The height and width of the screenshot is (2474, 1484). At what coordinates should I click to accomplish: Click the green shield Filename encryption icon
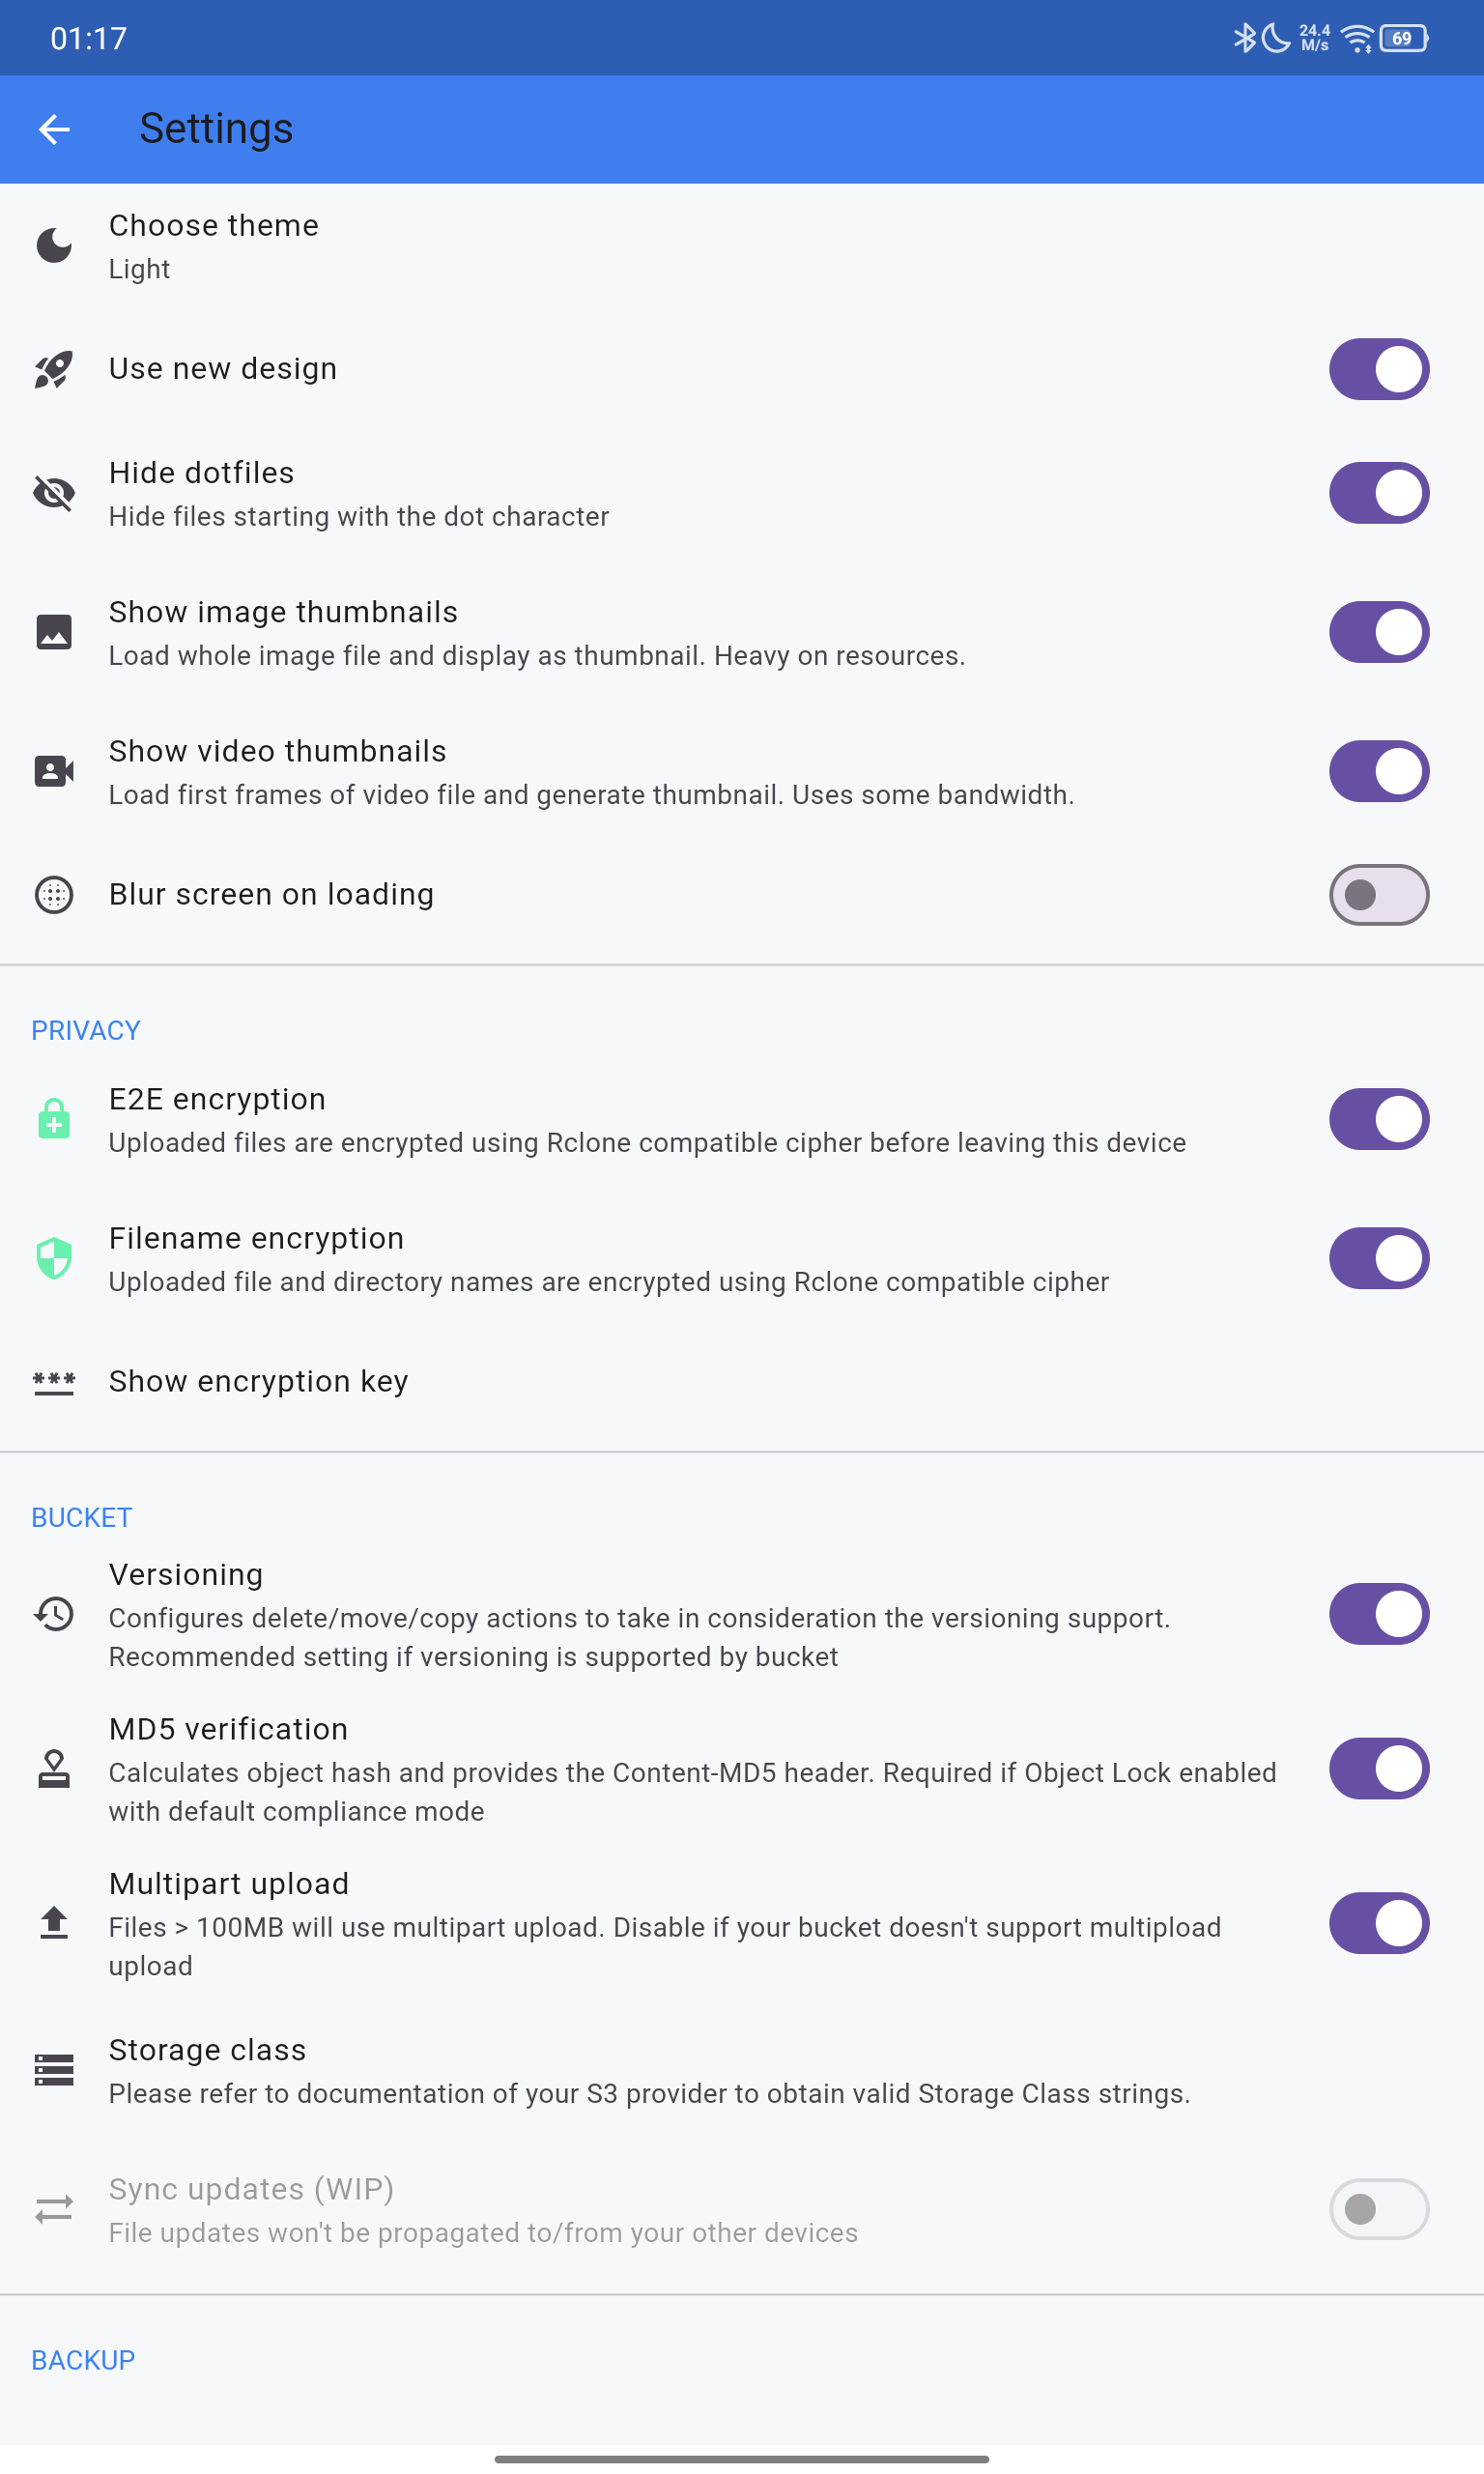pyautogui.click(x=54, y=1258)
